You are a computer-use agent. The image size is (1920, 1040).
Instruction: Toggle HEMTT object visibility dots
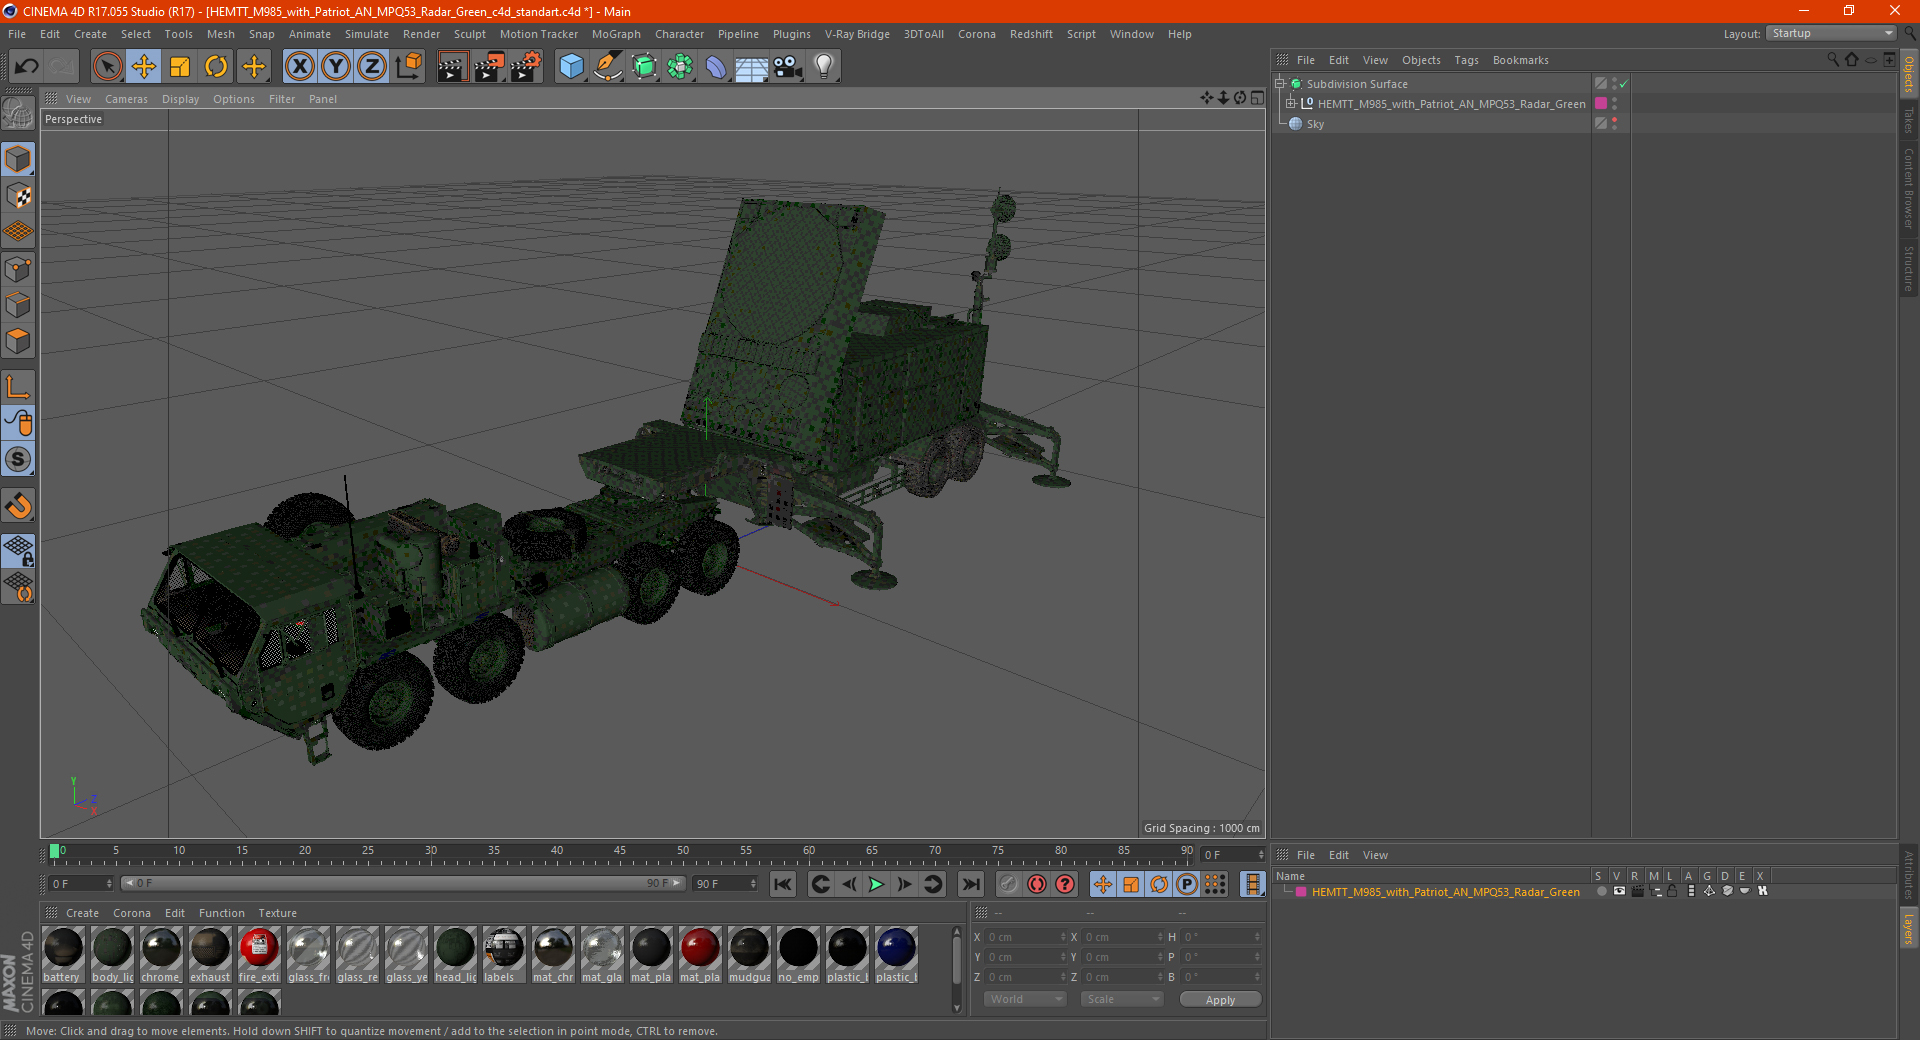(x=1614, y=104)
